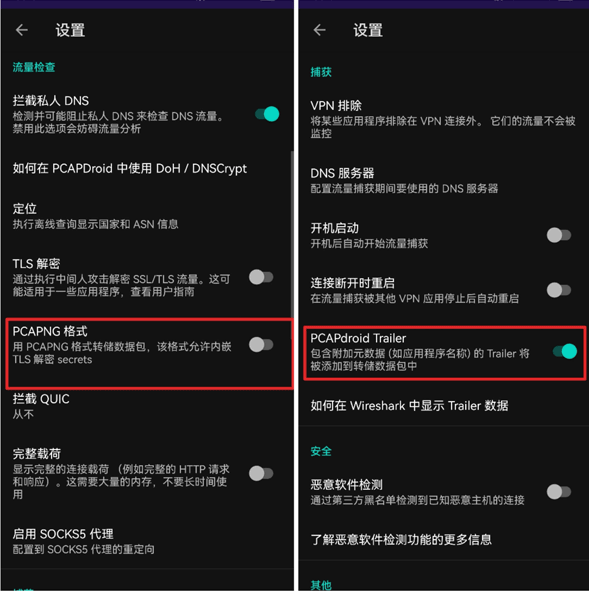Open the 拦截 QUIC option selector
The width and height of the screenshot is (589, 591).
147,406
